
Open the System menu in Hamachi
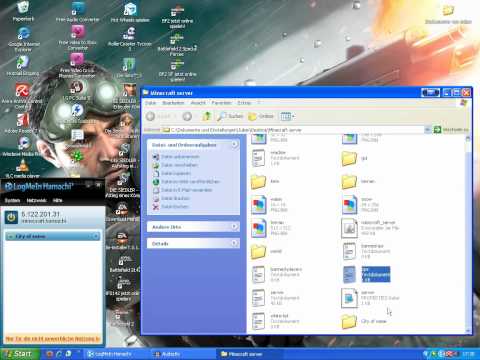[x=12, y=200]
